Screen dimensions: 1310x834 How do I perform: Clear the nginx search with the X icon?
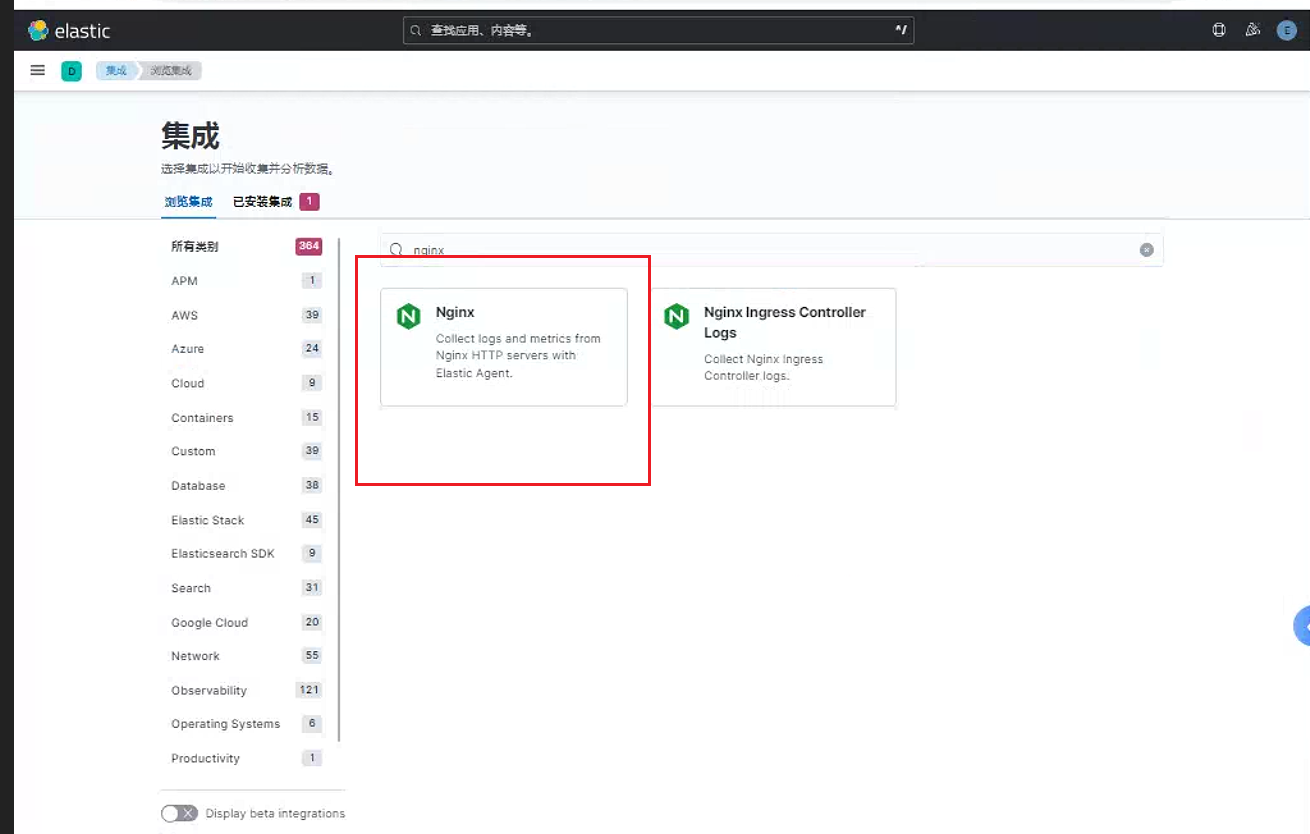(1147, 250)
